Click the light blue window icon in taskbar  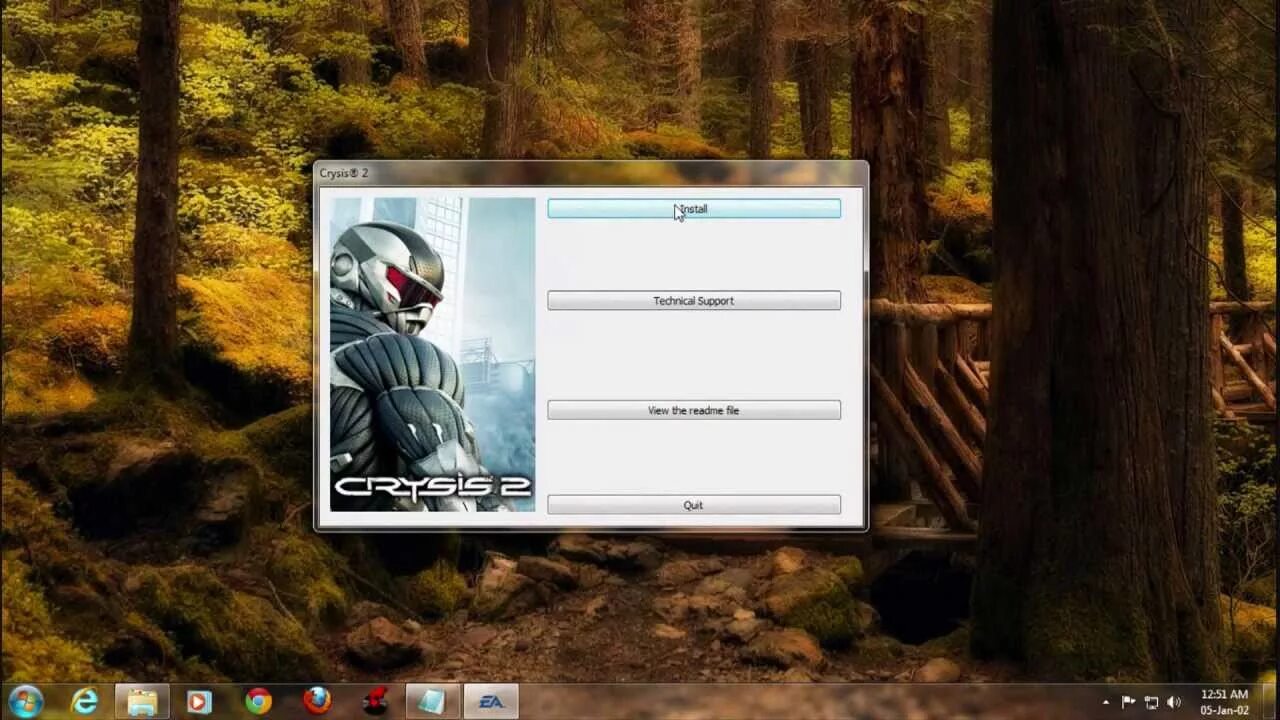pos(432,702)
